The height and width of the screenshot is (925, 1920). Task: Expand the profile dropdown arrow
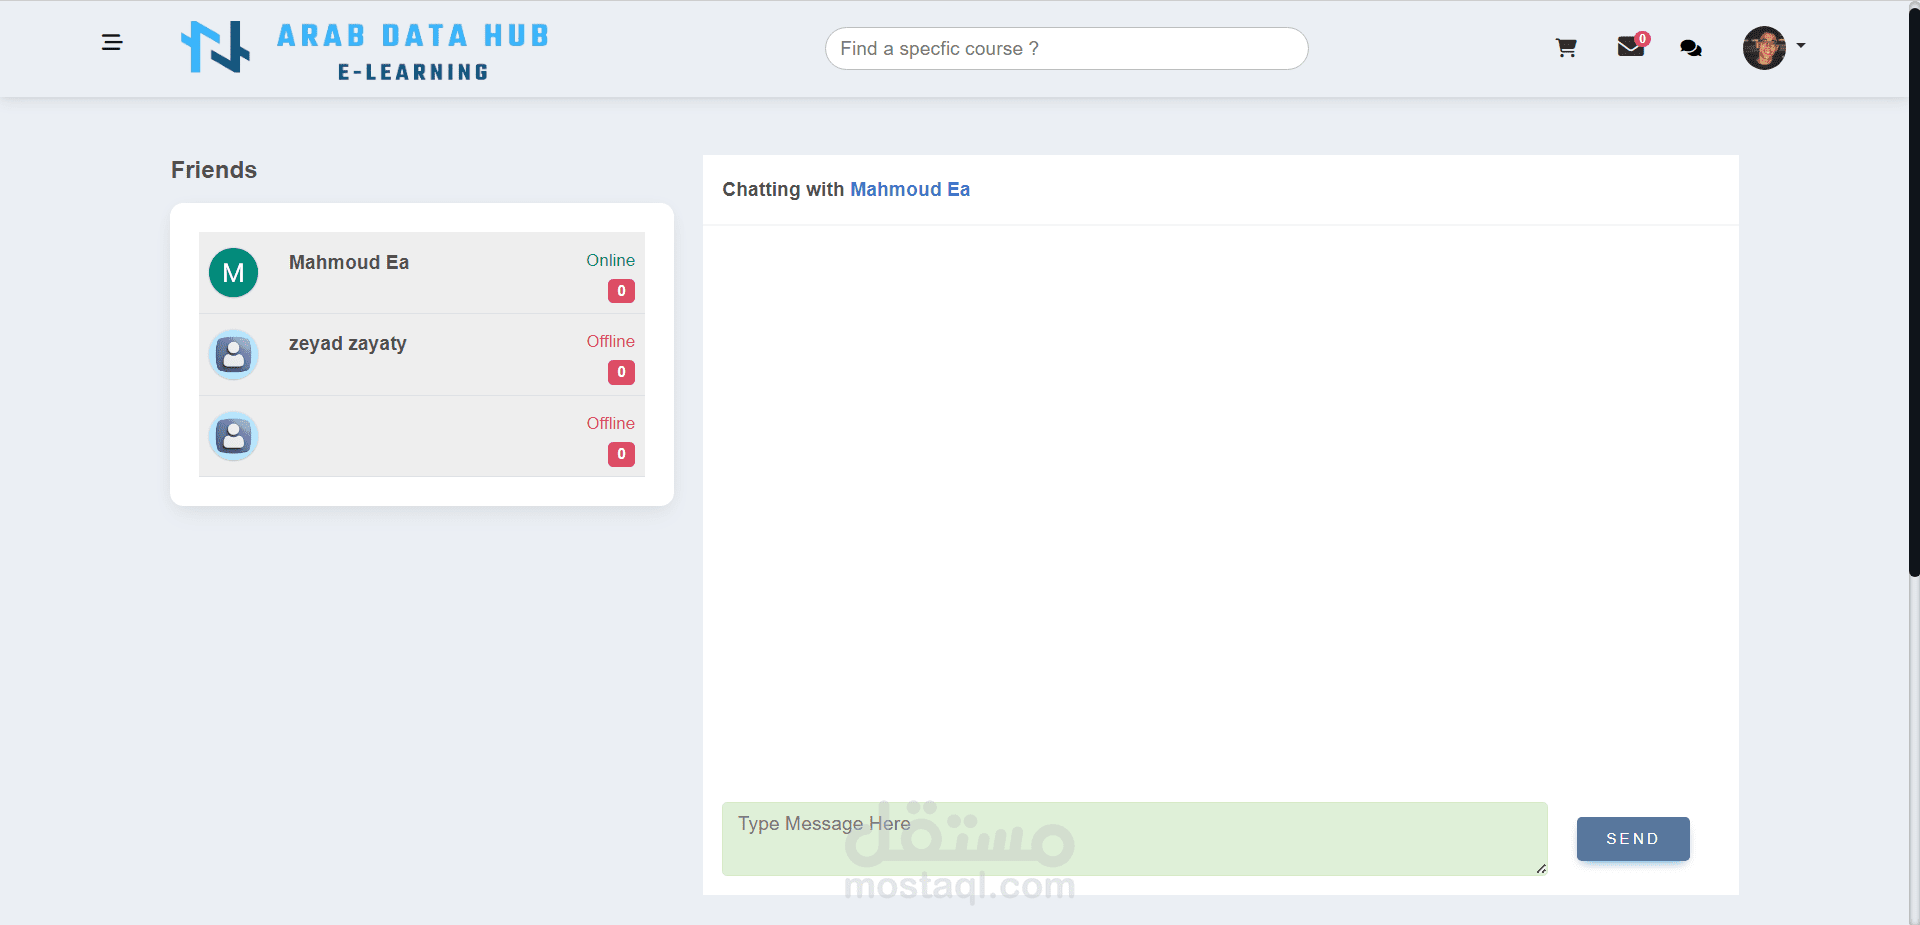(x=1801, y=46)
